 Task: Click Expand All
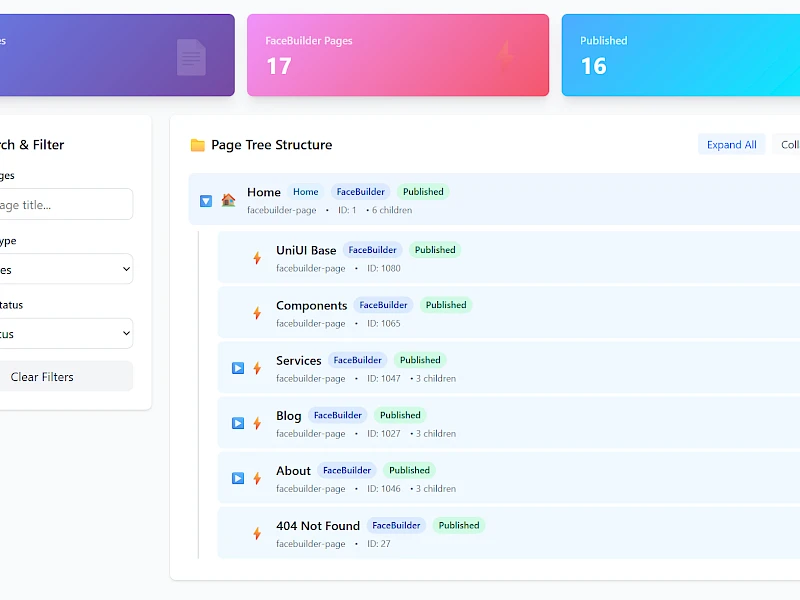click(731, 144)
